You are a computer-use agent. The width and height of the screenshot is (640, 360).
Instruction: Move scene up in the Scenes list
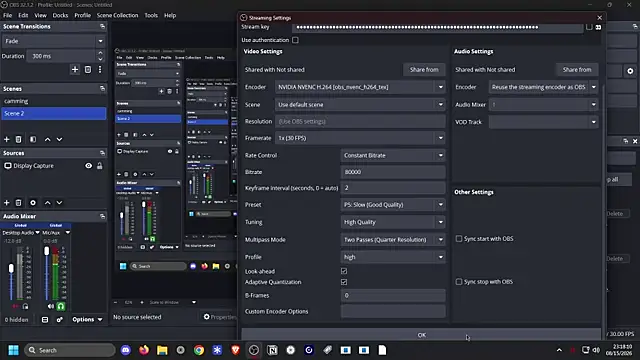coord(48,139)
